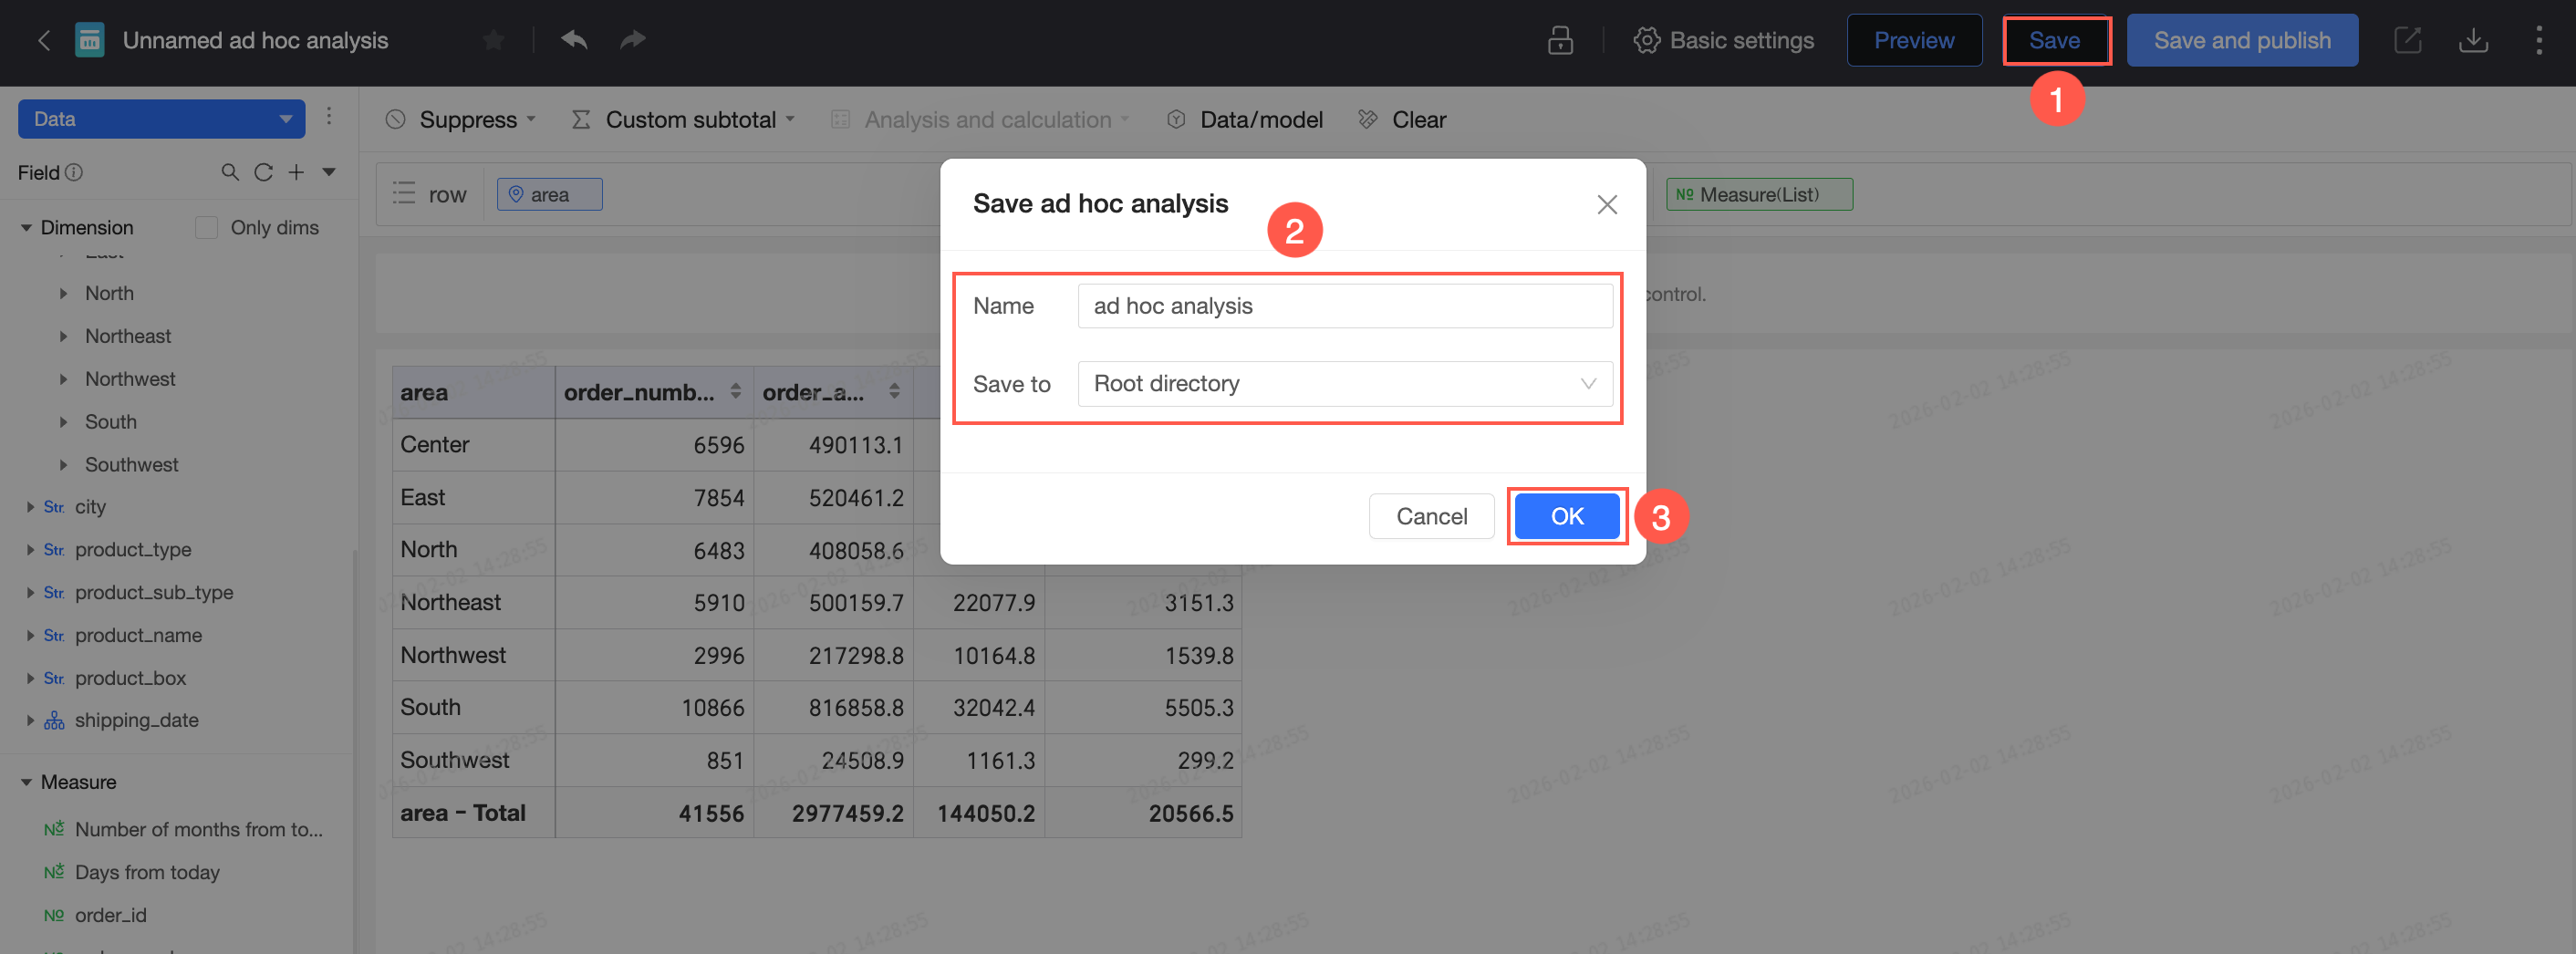Click the cube icon beside Data/model
Image resolution: width=2576 pixels, height=954 pixels.
pos(1176,119)
